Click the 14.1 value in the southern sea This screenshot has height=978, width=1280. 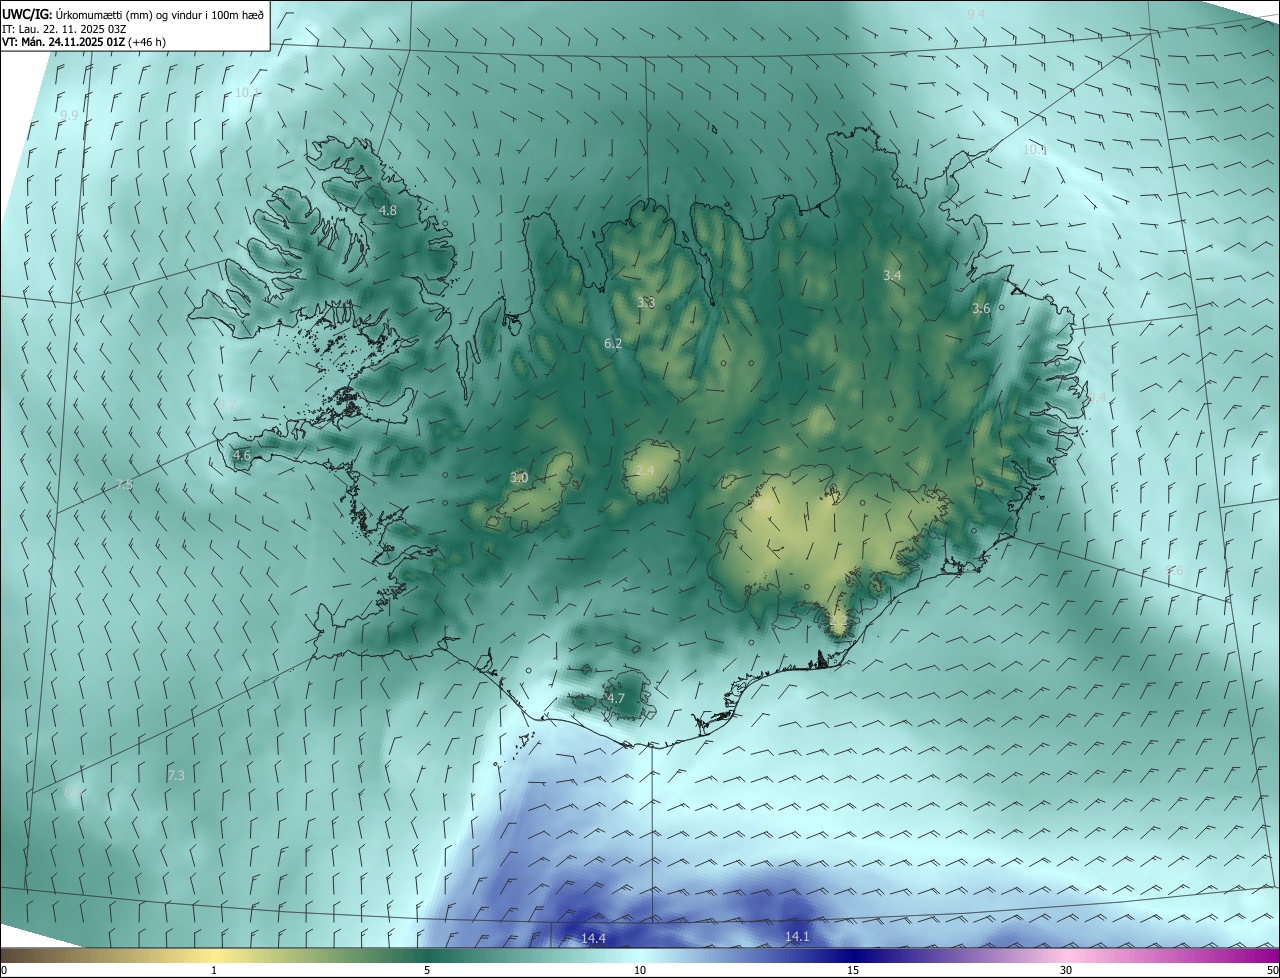pos(797,937)
